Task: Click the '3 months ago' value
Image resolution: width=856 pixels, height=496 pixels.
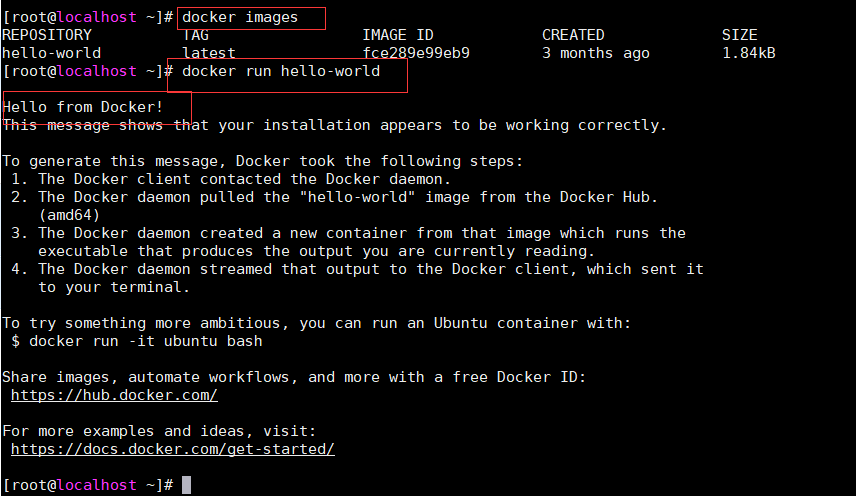Action: (x=596, y=53)
